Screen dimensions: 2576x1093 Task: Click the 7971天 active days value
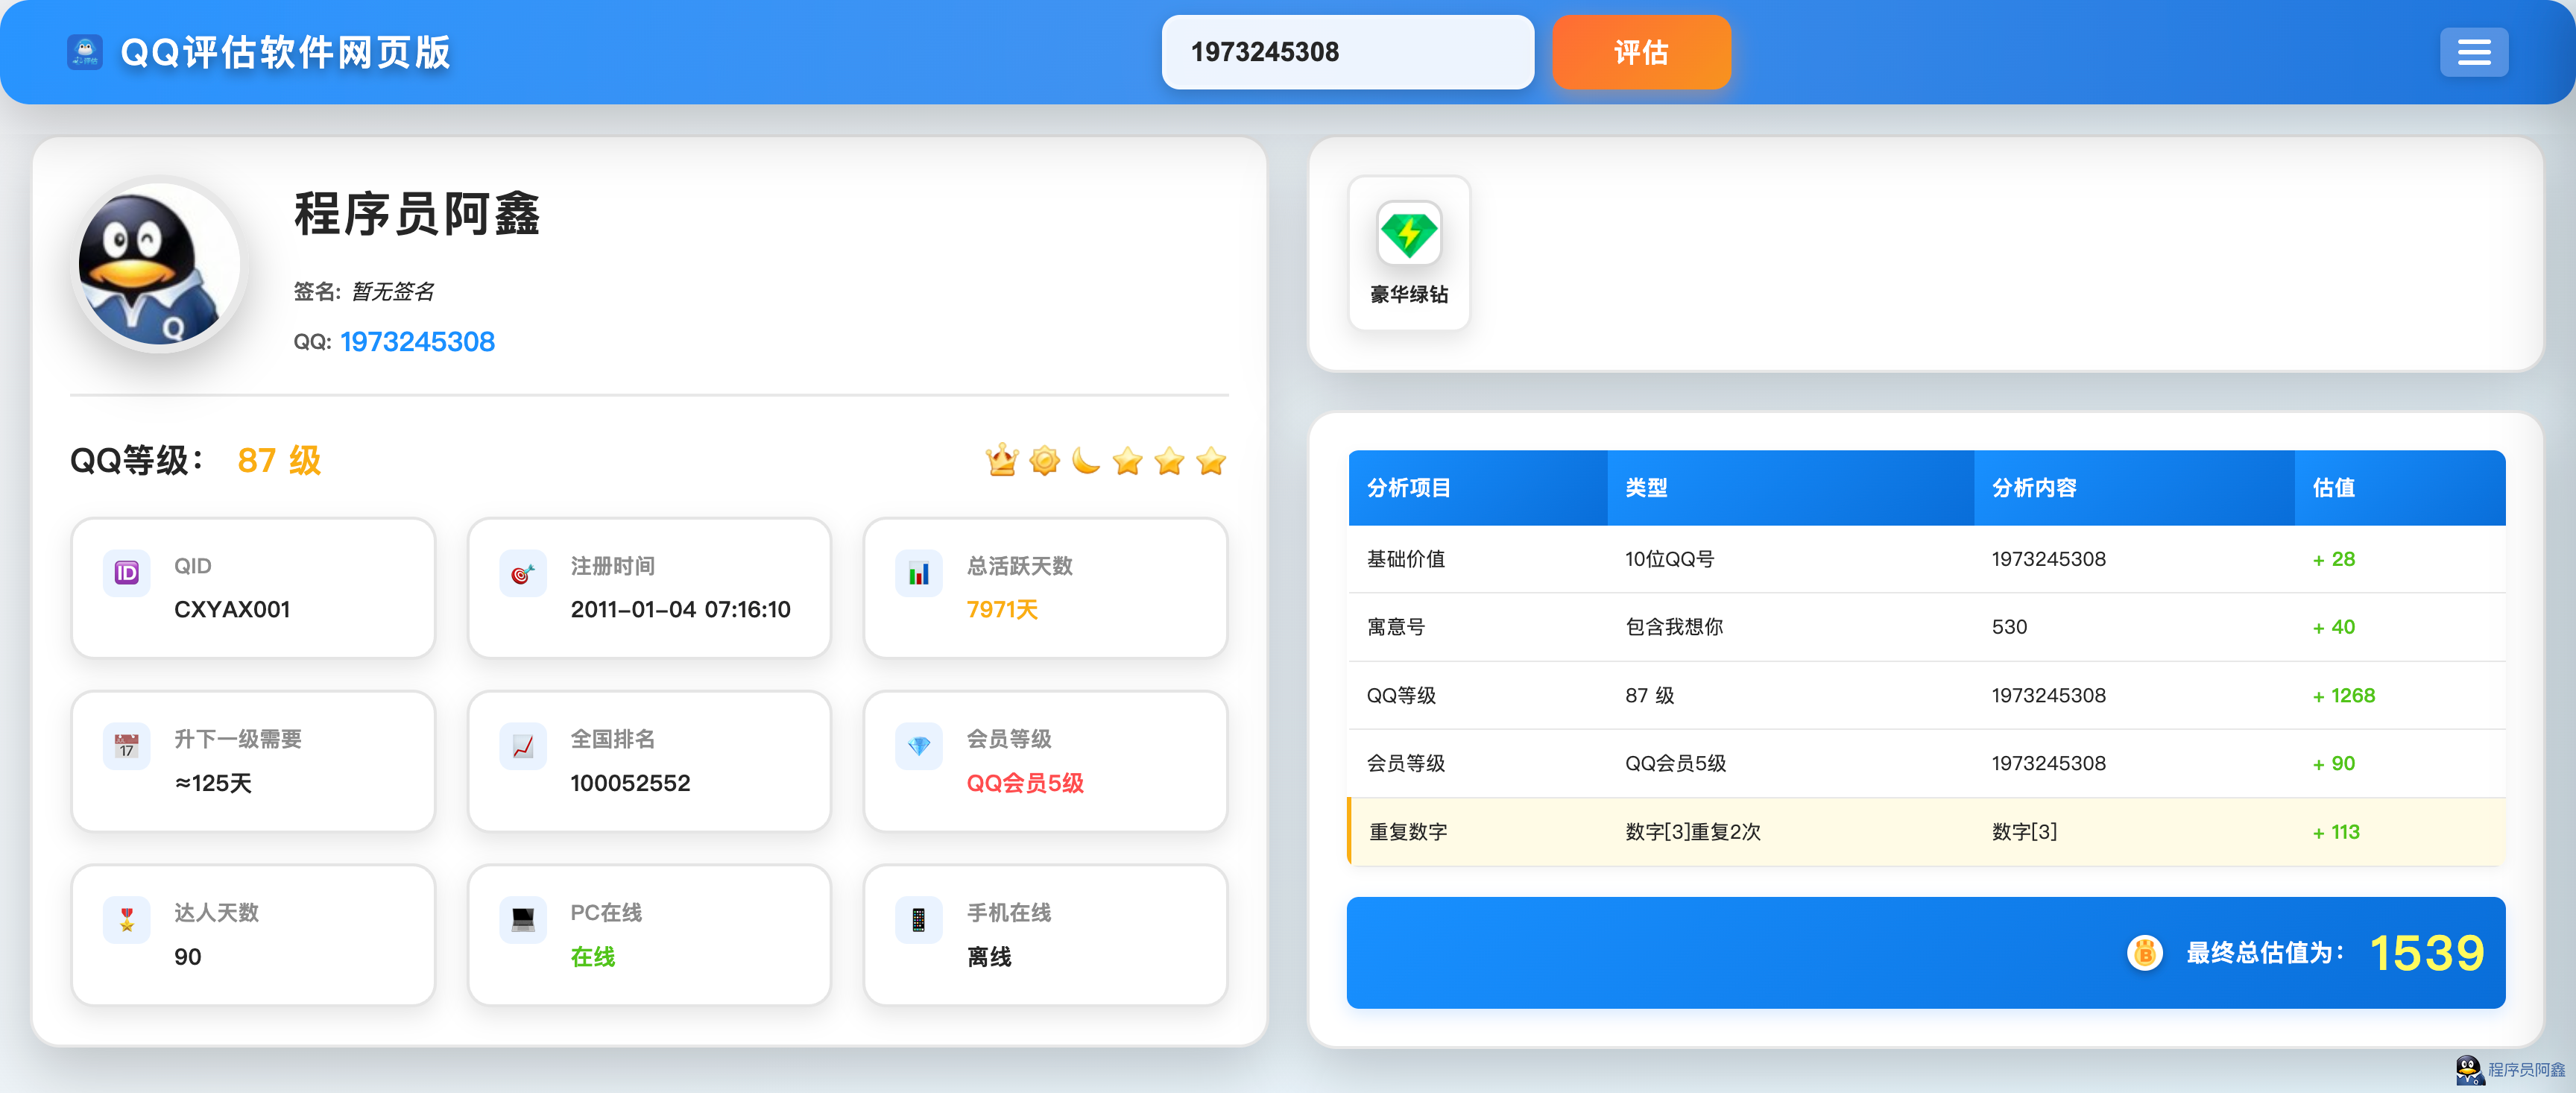point(1002,609)
